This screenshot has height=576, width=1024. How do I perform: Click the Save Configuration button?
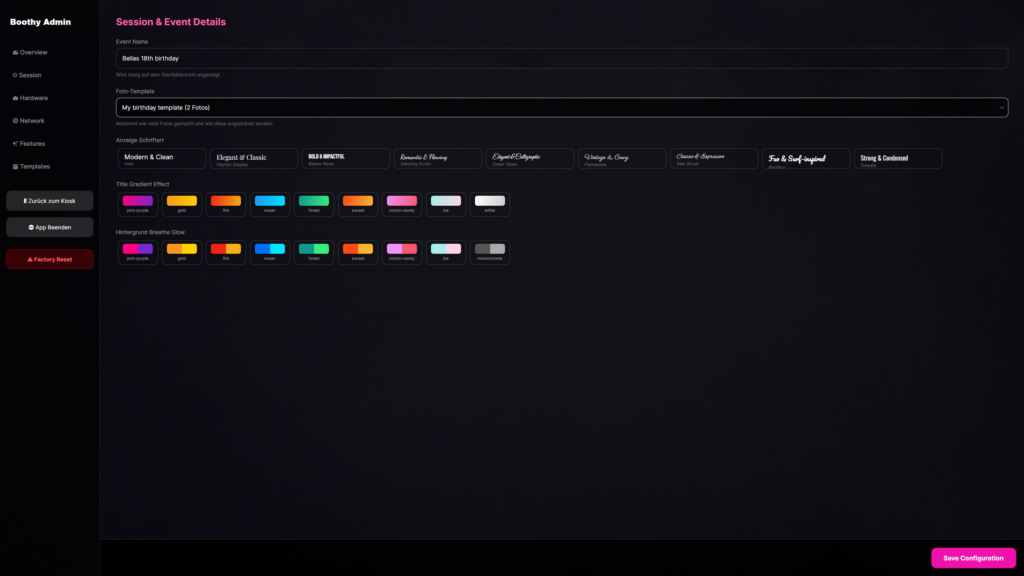pos(973,558)
